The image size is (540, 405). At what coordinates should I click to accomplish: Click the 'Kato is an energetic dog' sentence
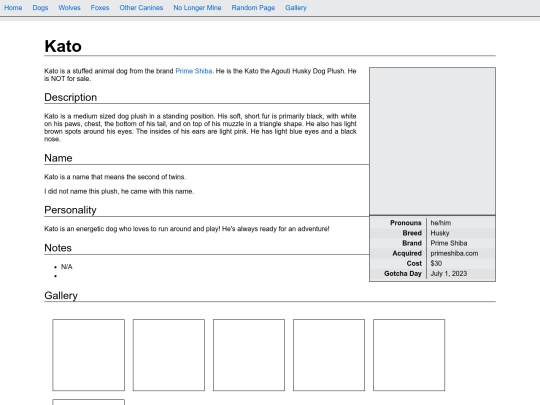click(187, 229)
